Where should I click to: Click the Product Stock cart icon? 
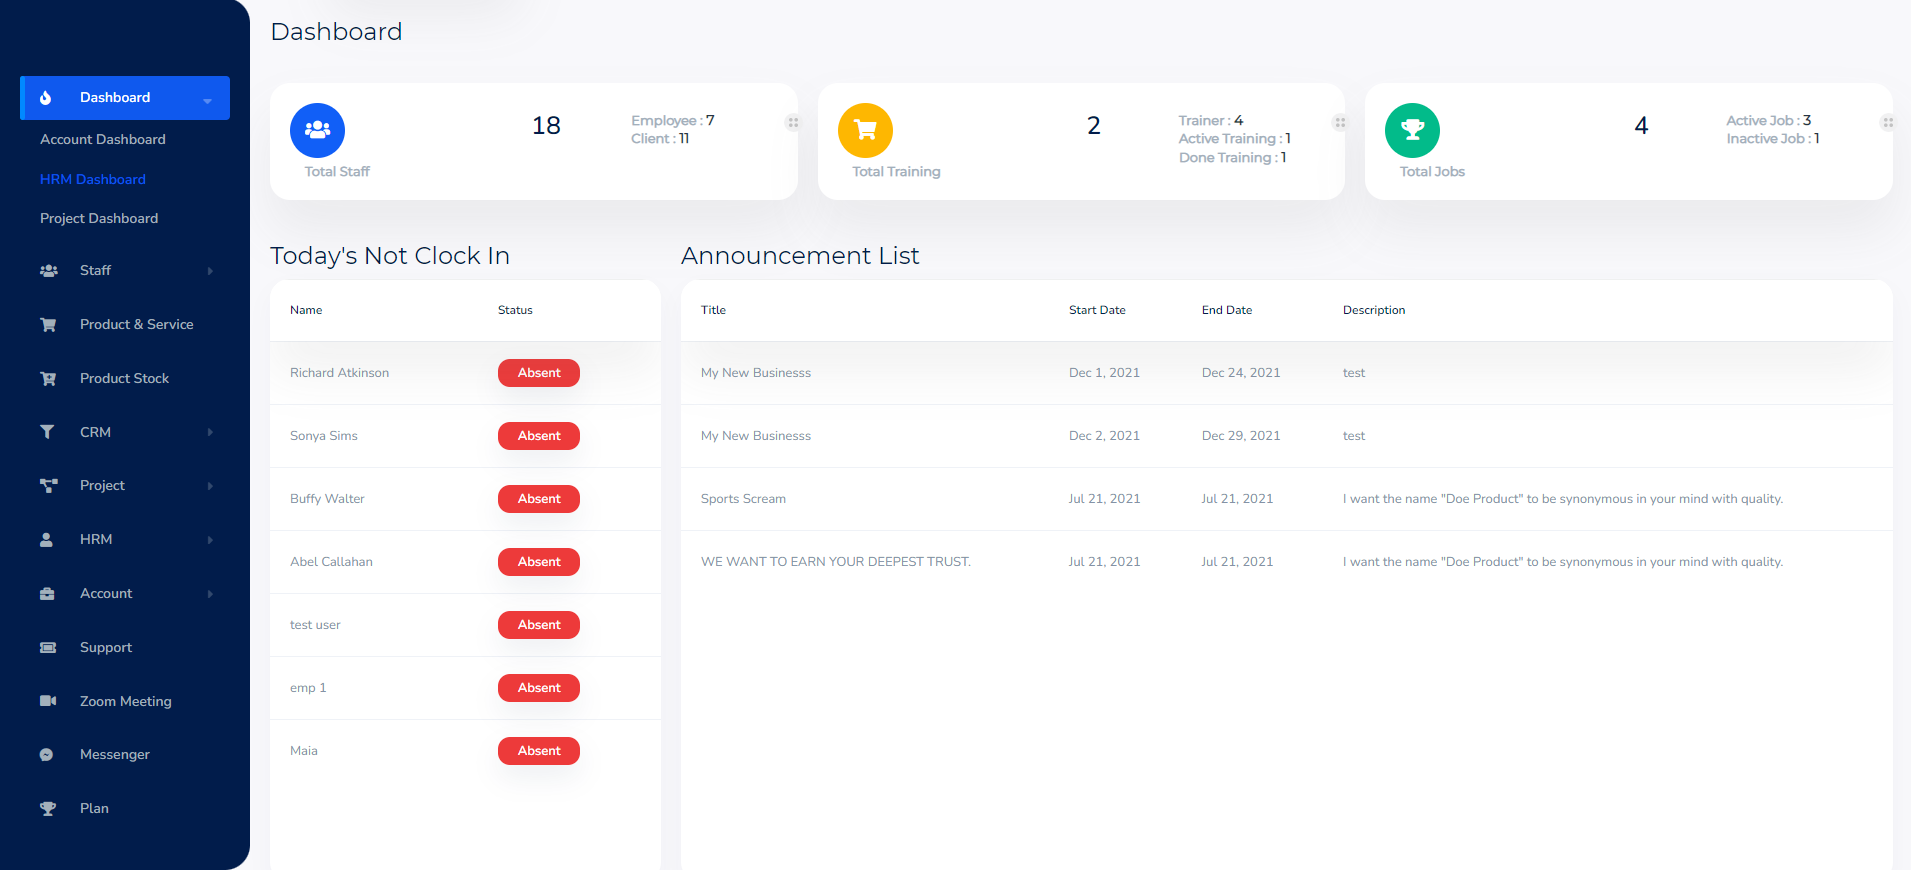[x=47, y=378]
